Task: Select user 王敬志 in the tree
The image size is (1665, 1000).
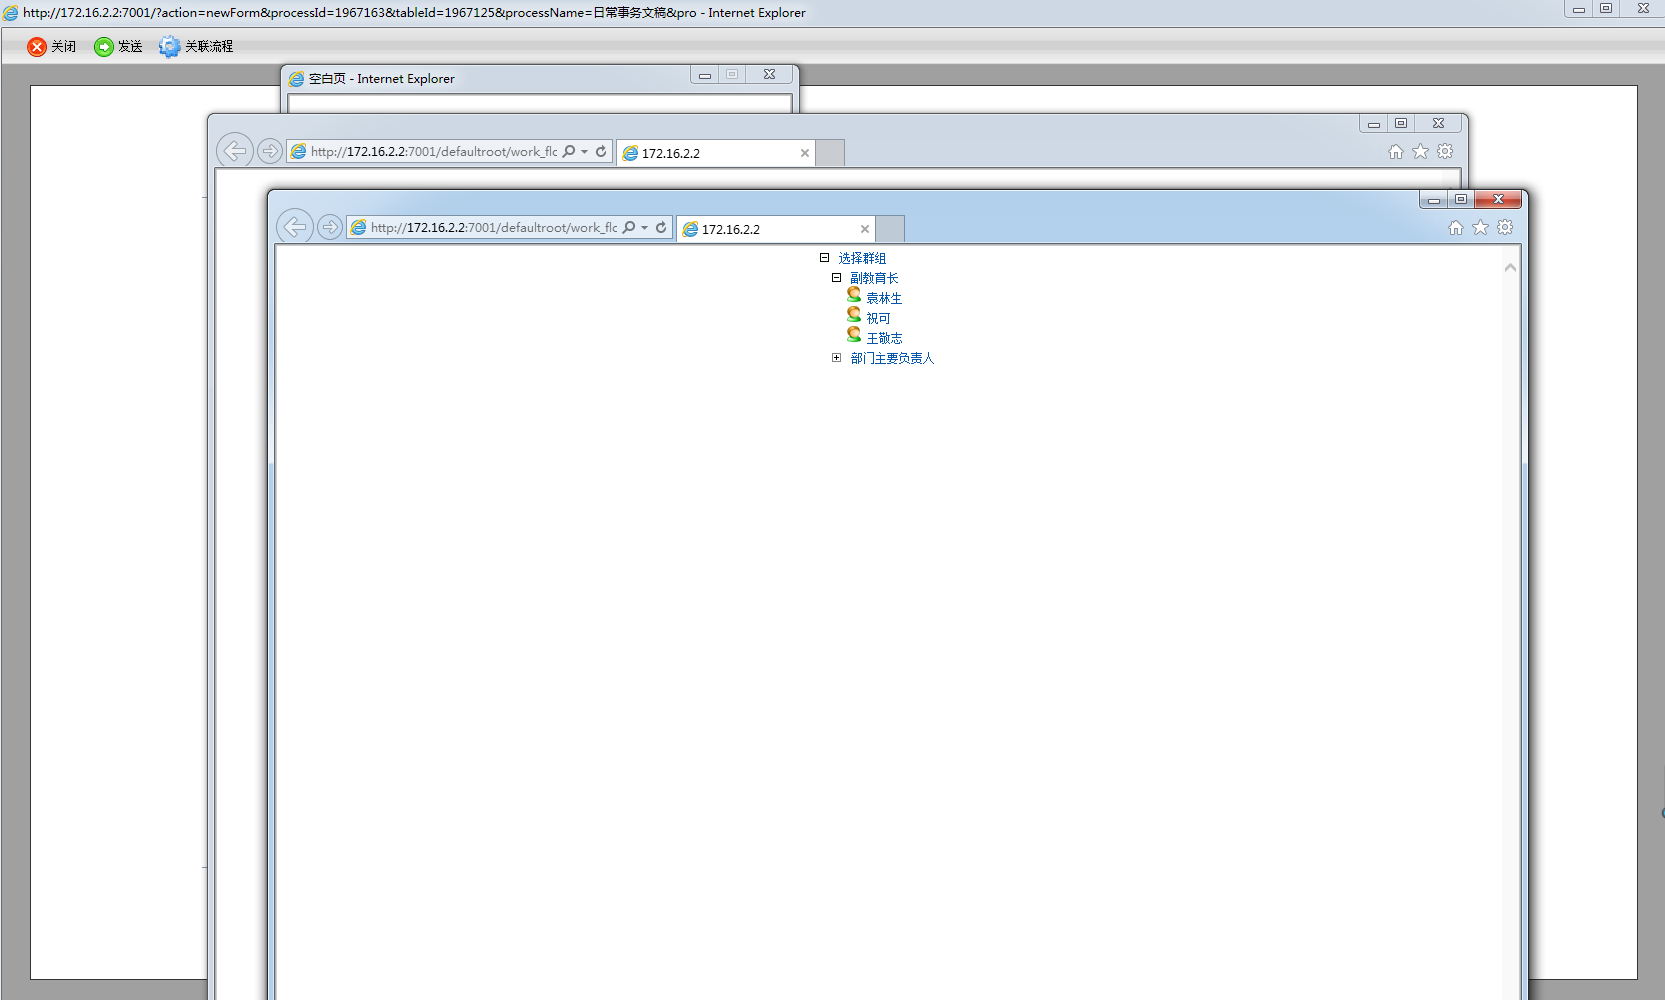Action: click(x=884, y=338)
